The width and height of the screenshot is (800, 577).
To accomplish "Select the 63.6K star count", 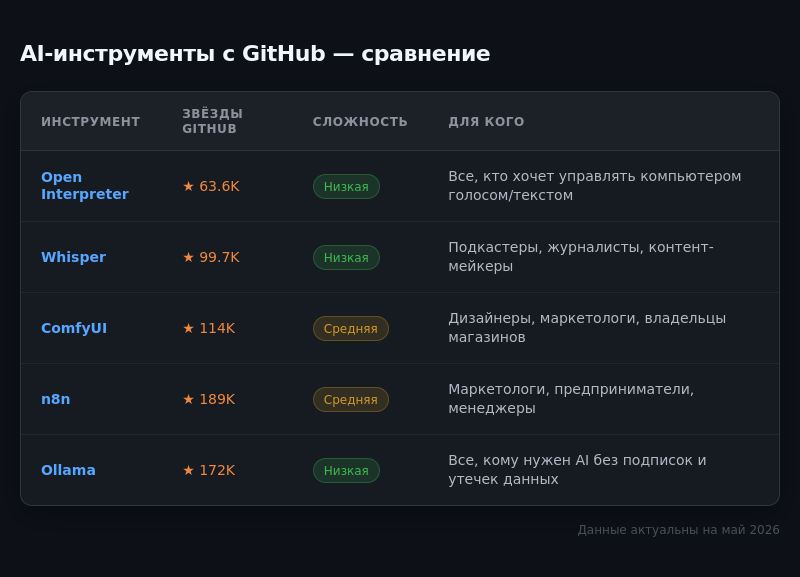I will tap(219, 186).
